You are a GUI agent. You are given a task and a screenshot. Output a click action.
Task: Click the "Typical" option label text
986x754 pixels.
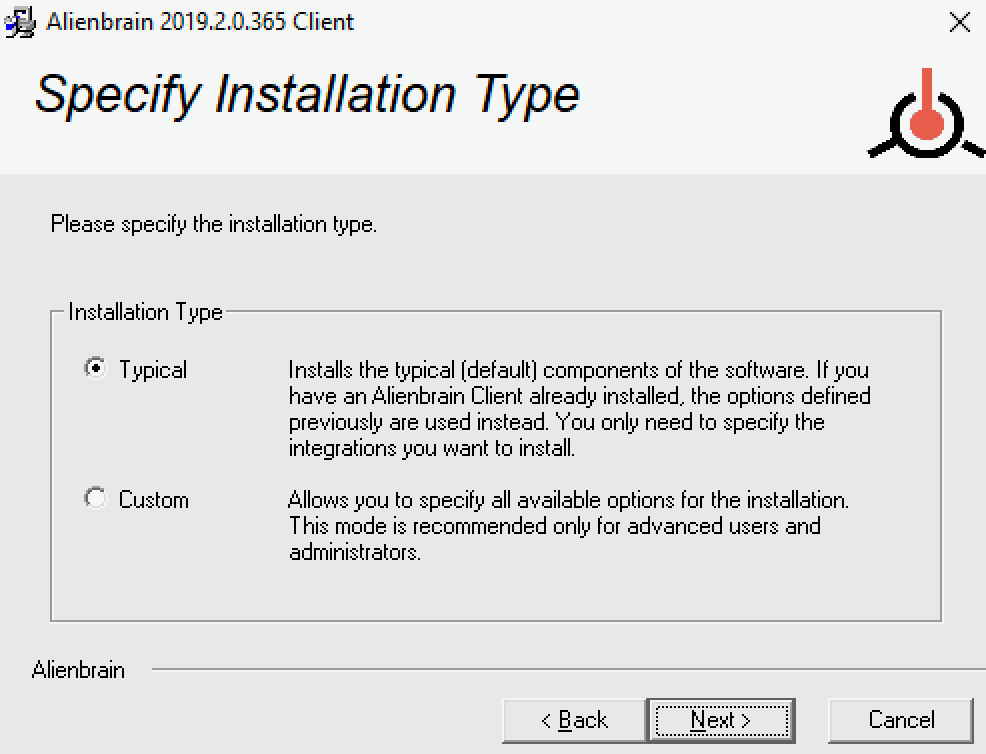153,370
